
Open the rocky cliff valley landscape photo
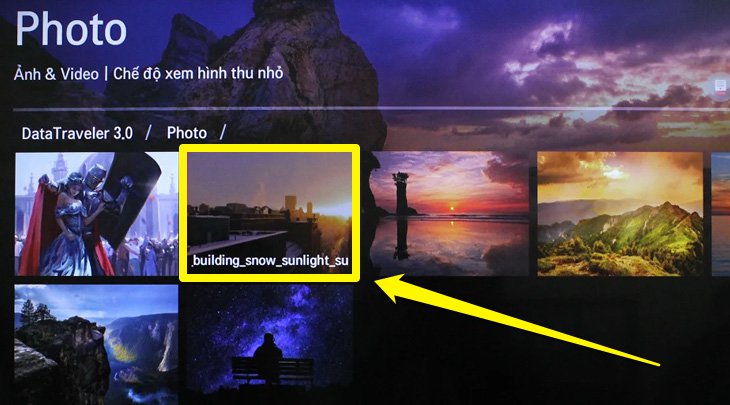pos(96,344)
